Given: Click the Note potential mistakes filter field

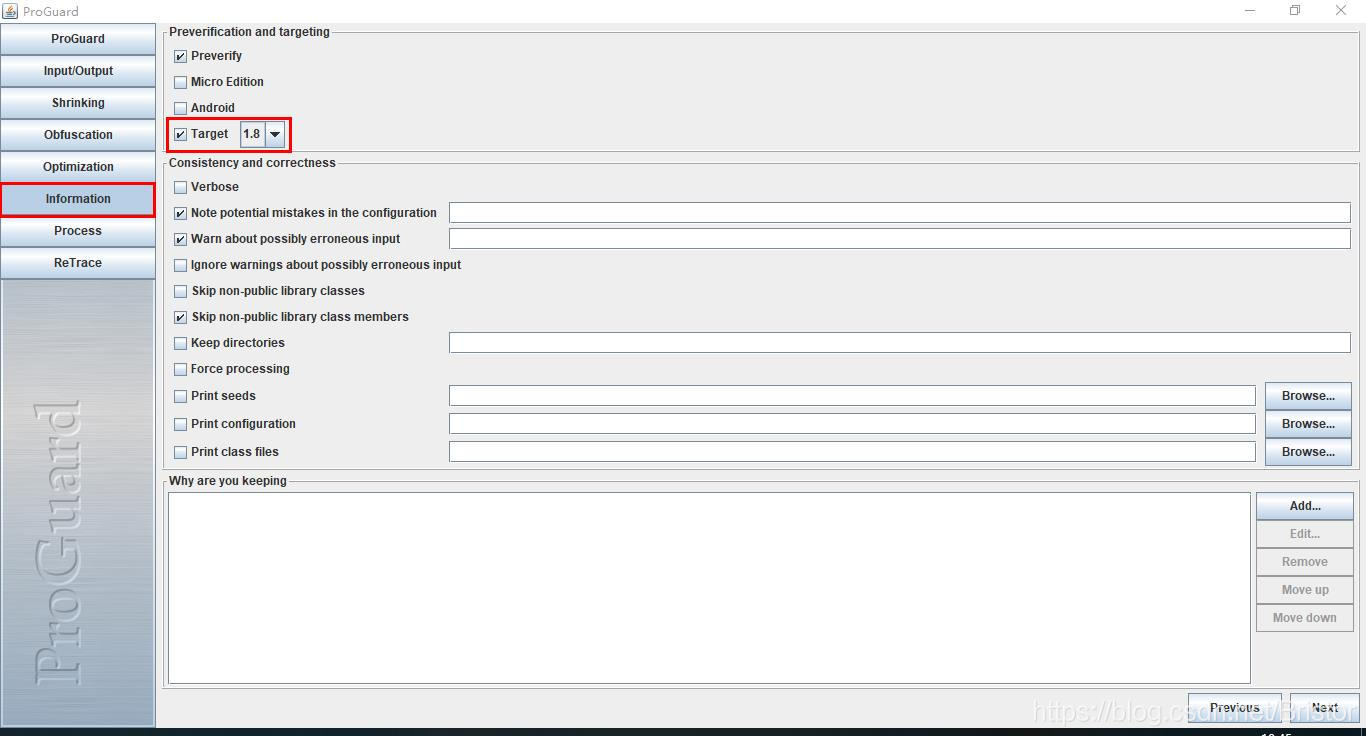Looking at the screenshot, I should pyautogui.click(x=900, y=212).
